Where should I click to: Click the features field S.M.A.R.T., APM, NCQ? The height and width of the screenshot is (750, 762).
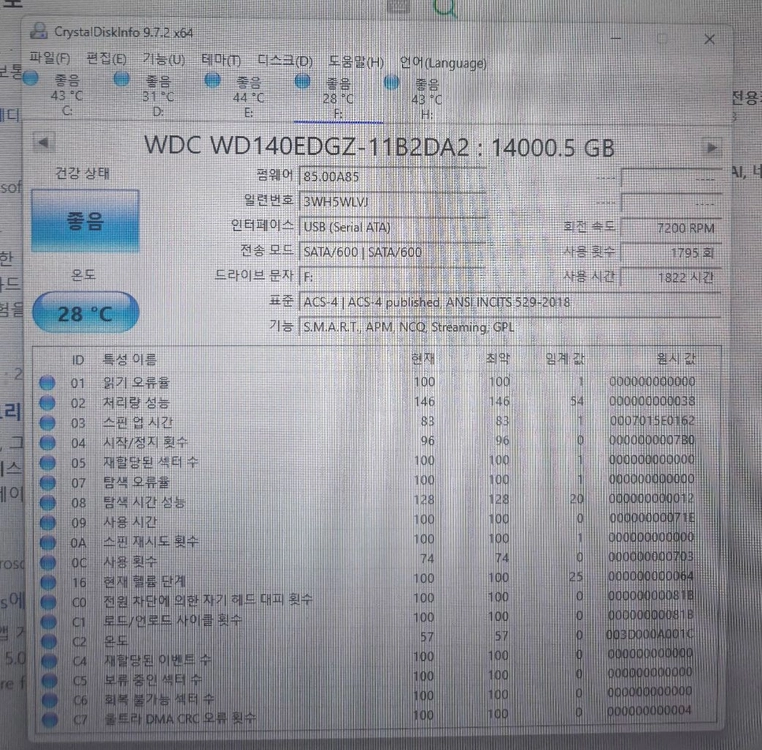tap(510, 327)
